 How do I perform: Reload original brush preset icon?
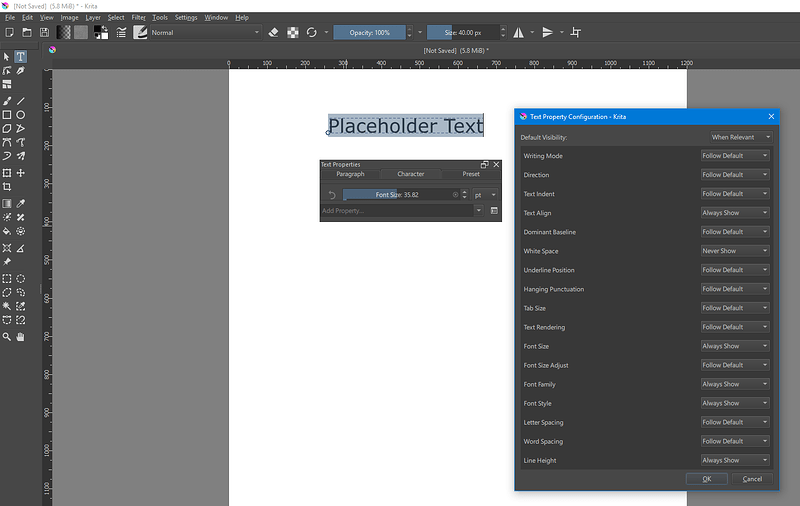click(312, 33)
